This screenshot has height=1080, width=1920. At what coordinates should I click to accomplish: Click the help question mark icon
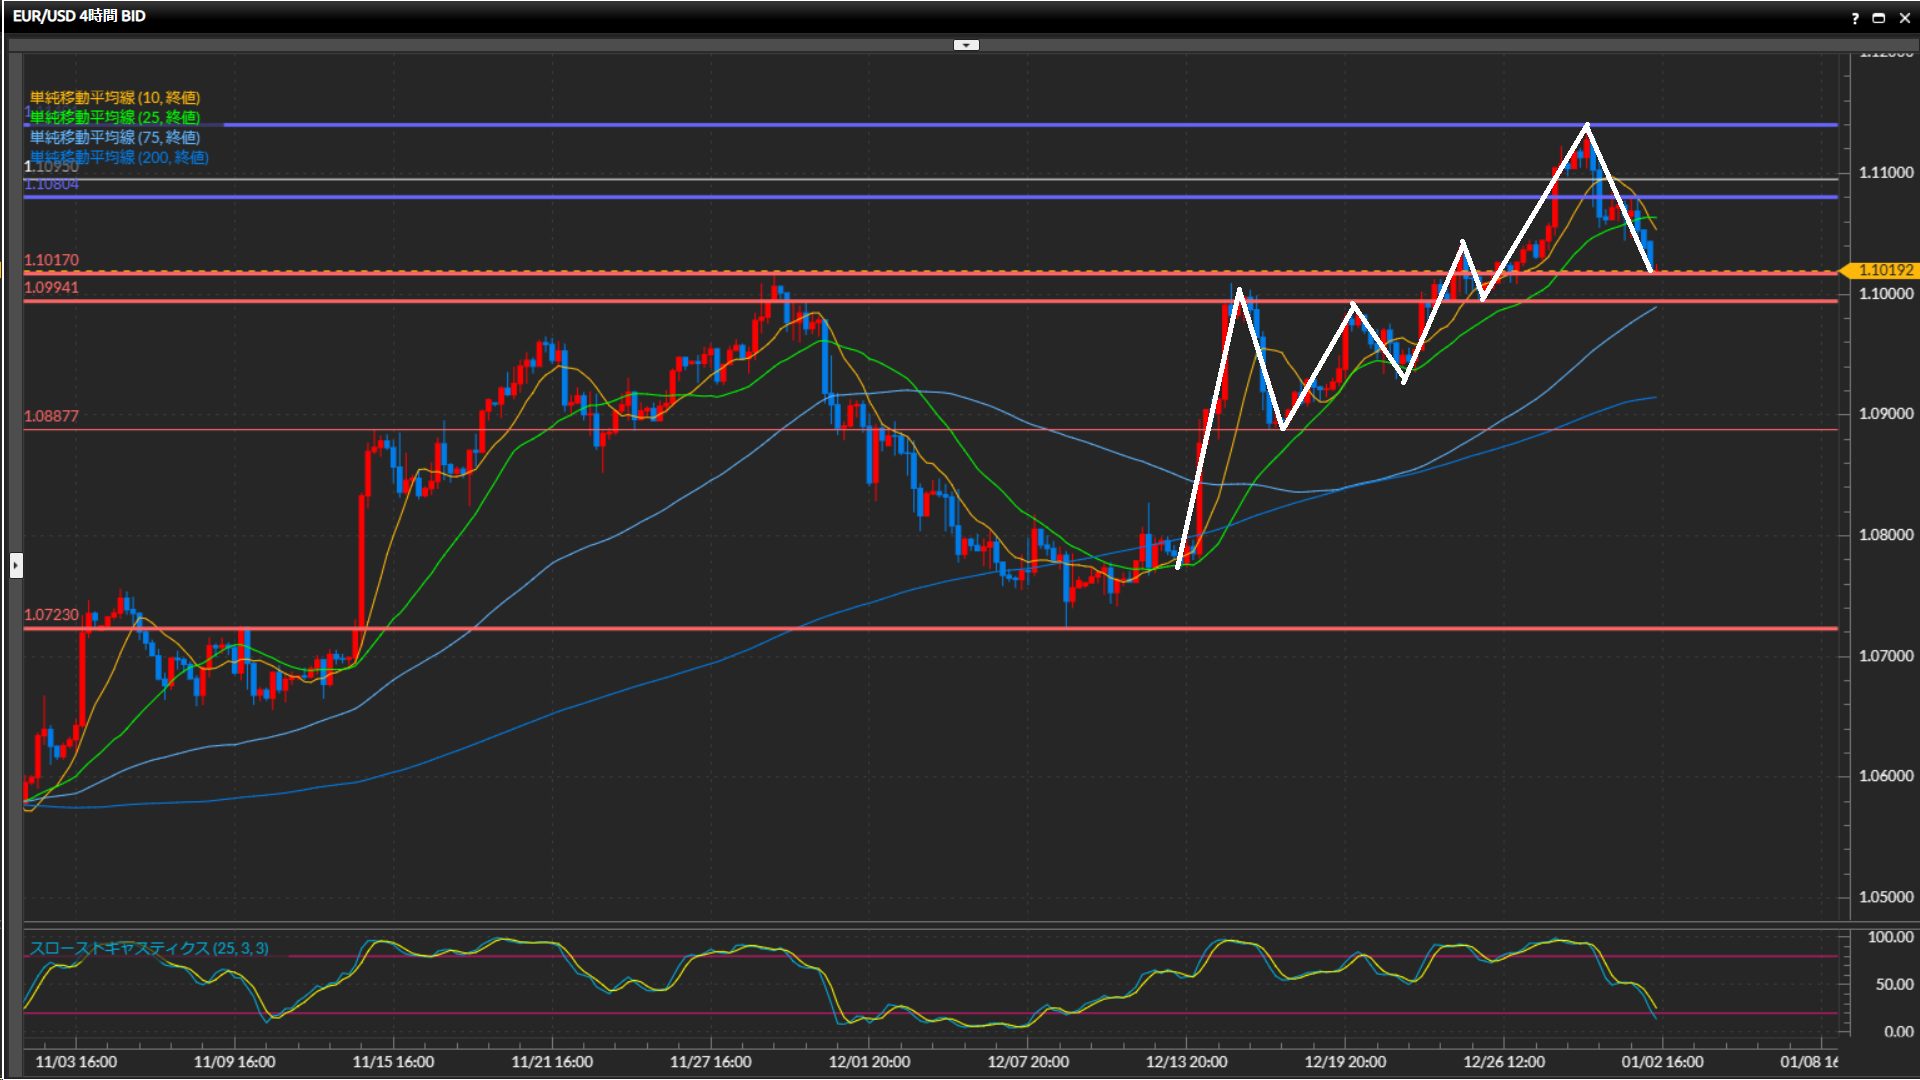pyautogui.click(x=1855, y=18)
